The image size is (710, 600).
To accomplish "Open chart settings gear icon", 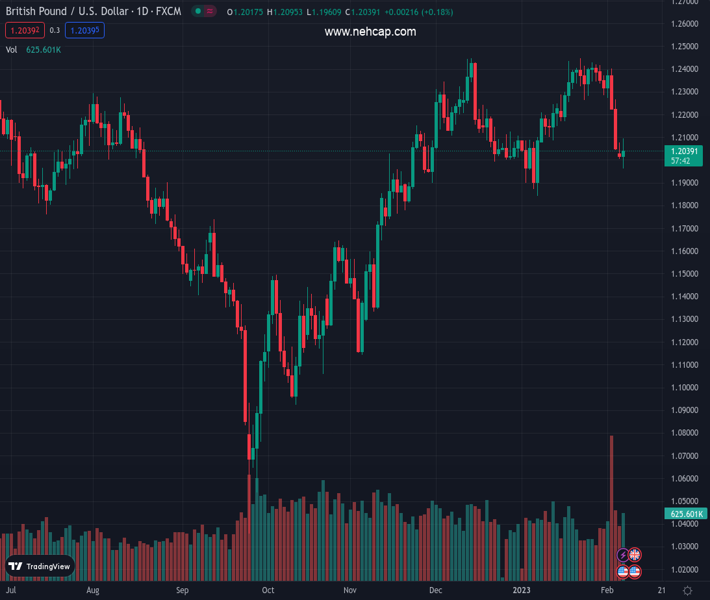I will tap(688, 590).
